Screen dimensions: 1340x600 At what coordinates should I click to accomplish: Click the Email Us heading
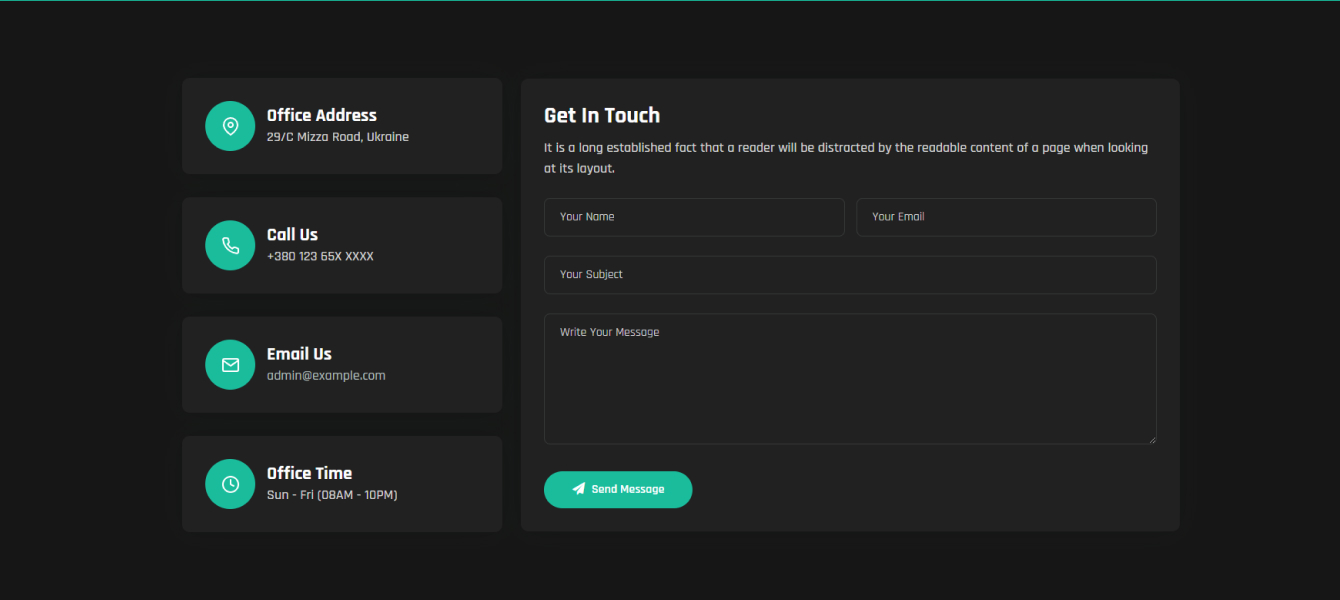click(x=299, y=354)
